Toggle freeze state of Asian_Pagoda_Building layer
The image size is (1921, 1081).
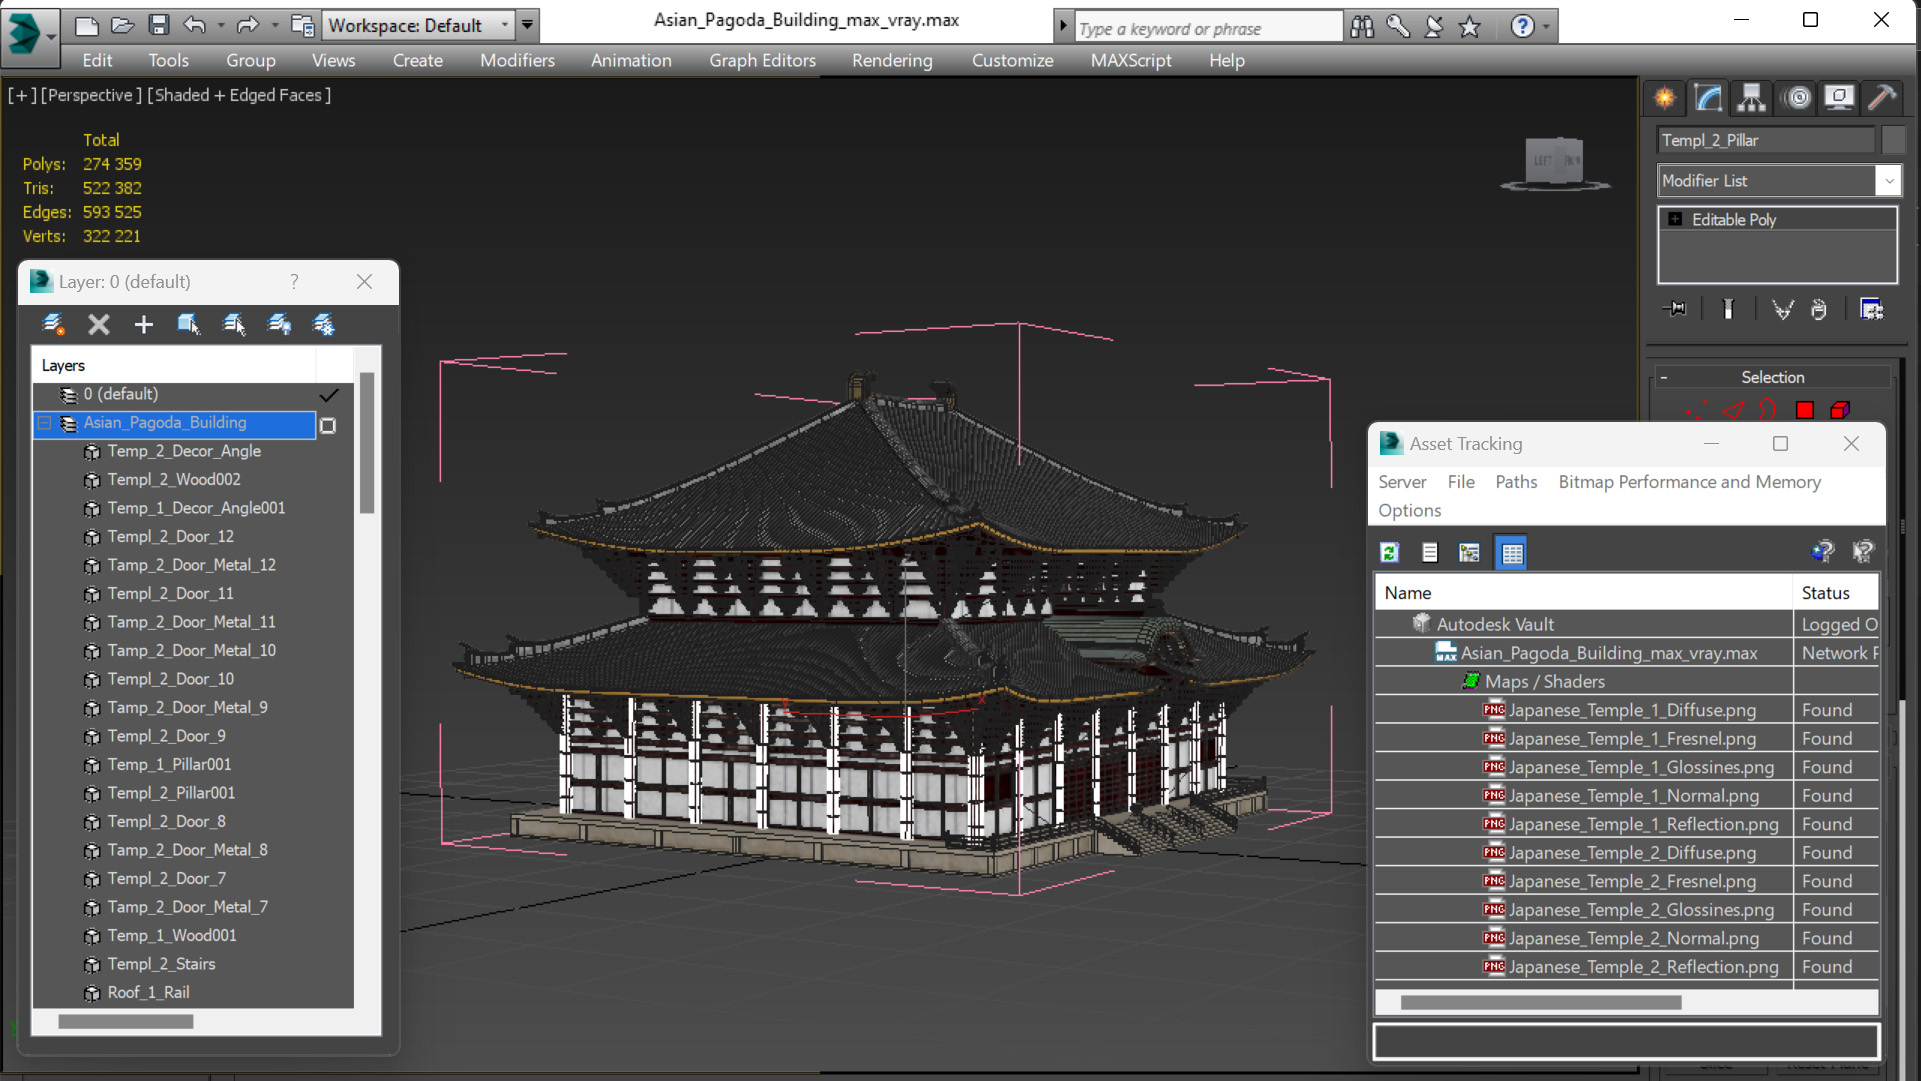pyautogui.click(x=329, y=422)
